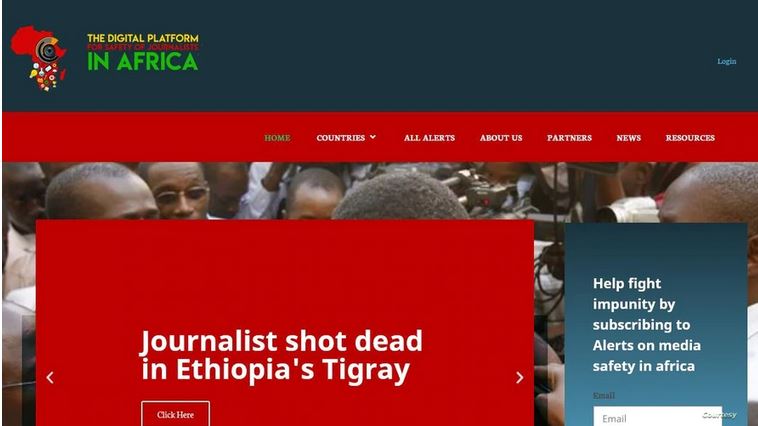Click the 'Journalist shot dead in Ethiopia's Tigray' headline
The height and width of the screenshot is (426, 758).
[x=282, y=355]
